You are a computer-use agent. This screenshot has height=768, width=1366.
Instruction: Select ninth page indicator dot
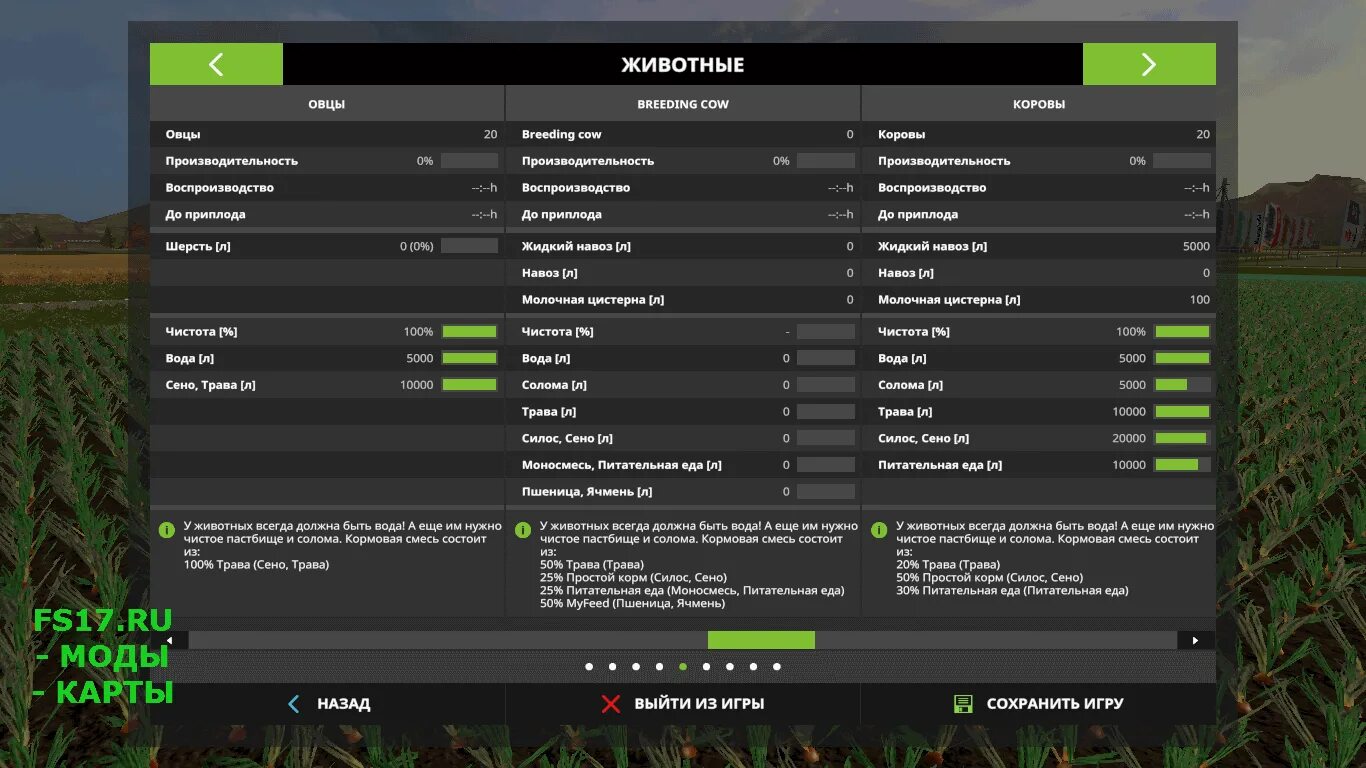click(777, 666)
